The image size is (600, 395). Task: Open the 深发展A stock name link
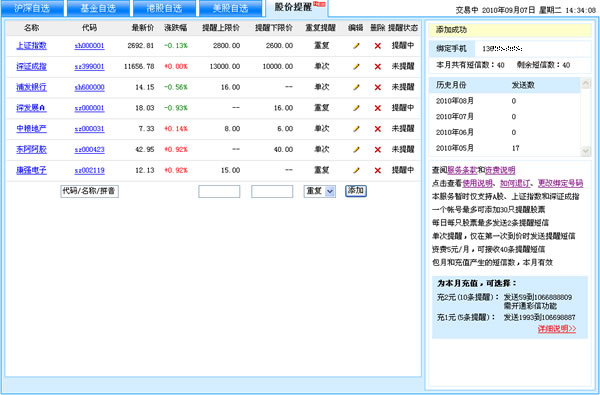click(x=31, y=108)
